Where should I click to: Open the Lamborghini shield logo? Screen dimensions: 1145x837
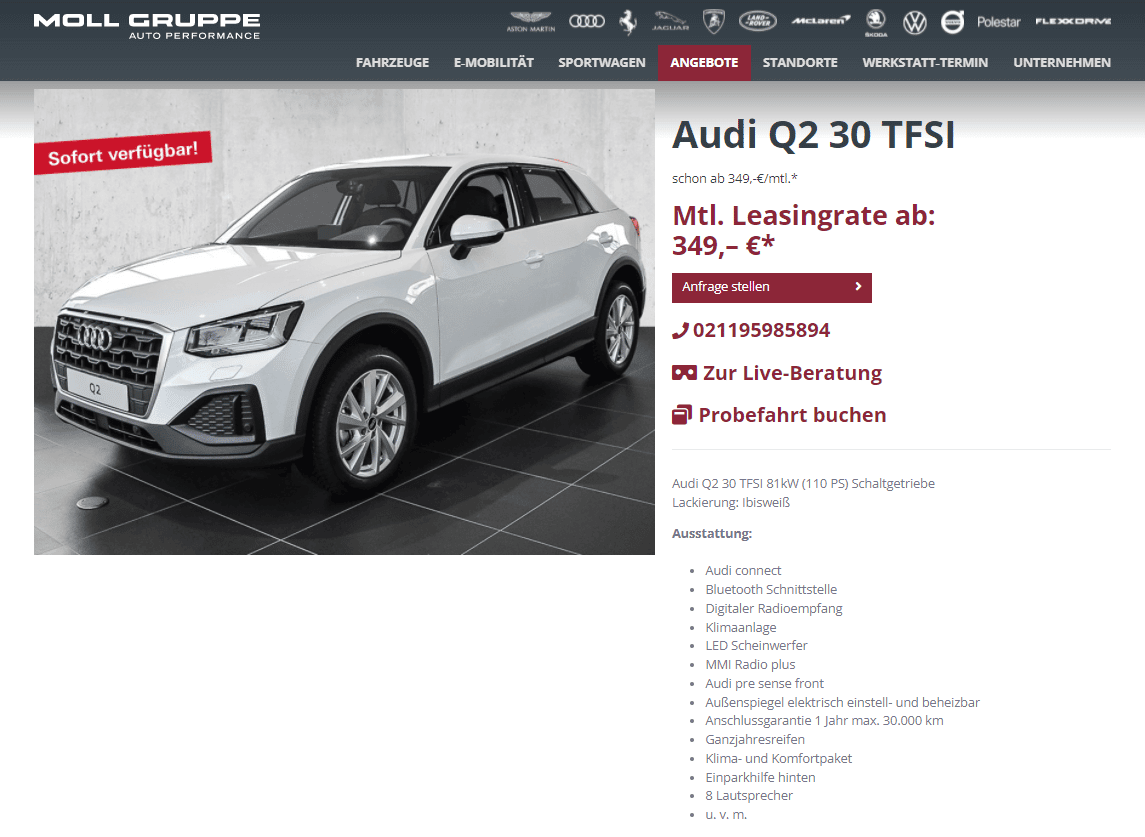pos(713,21)
